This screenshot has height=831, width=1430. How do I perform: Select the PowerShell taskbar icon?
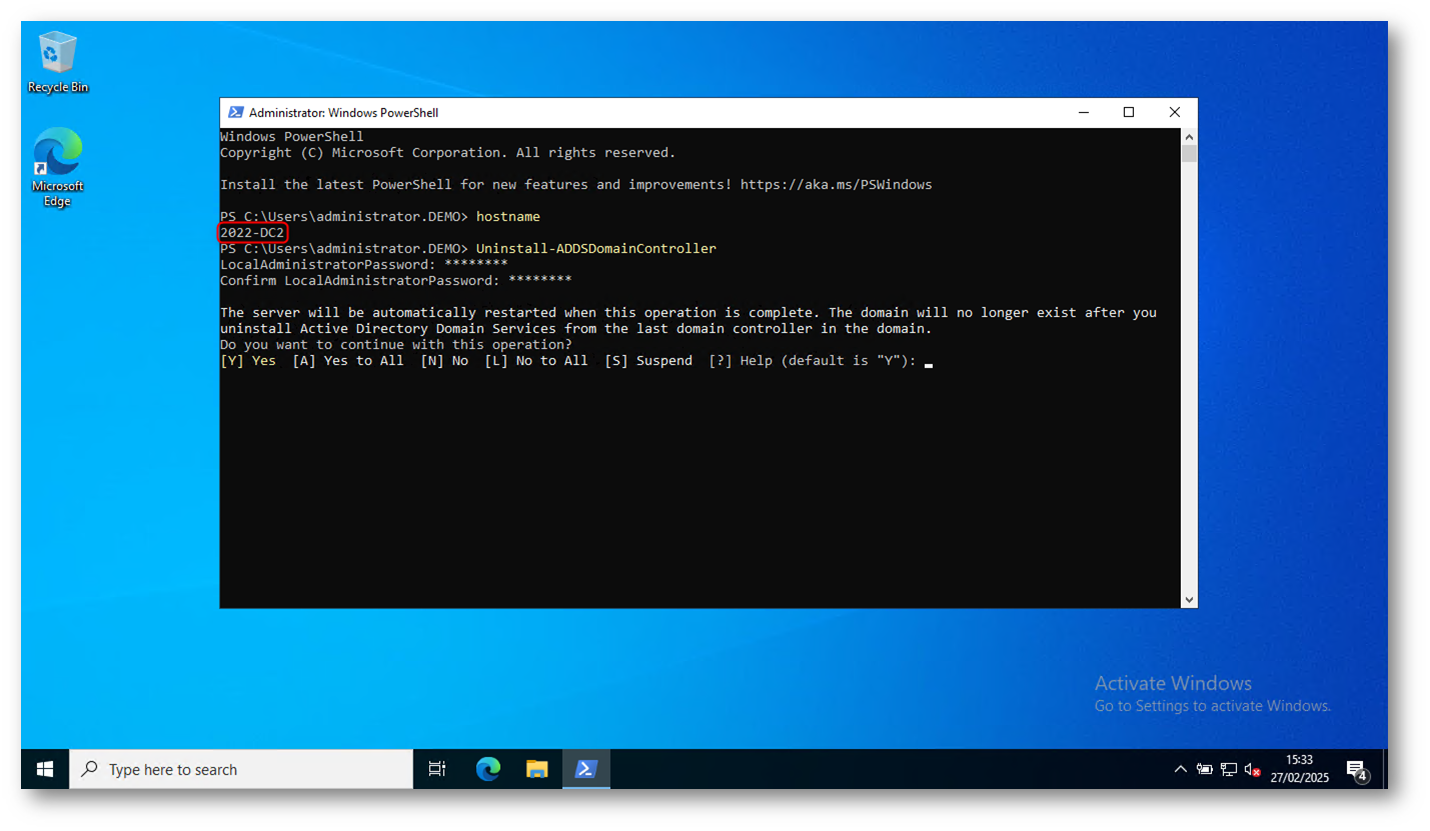click(586, 769)
